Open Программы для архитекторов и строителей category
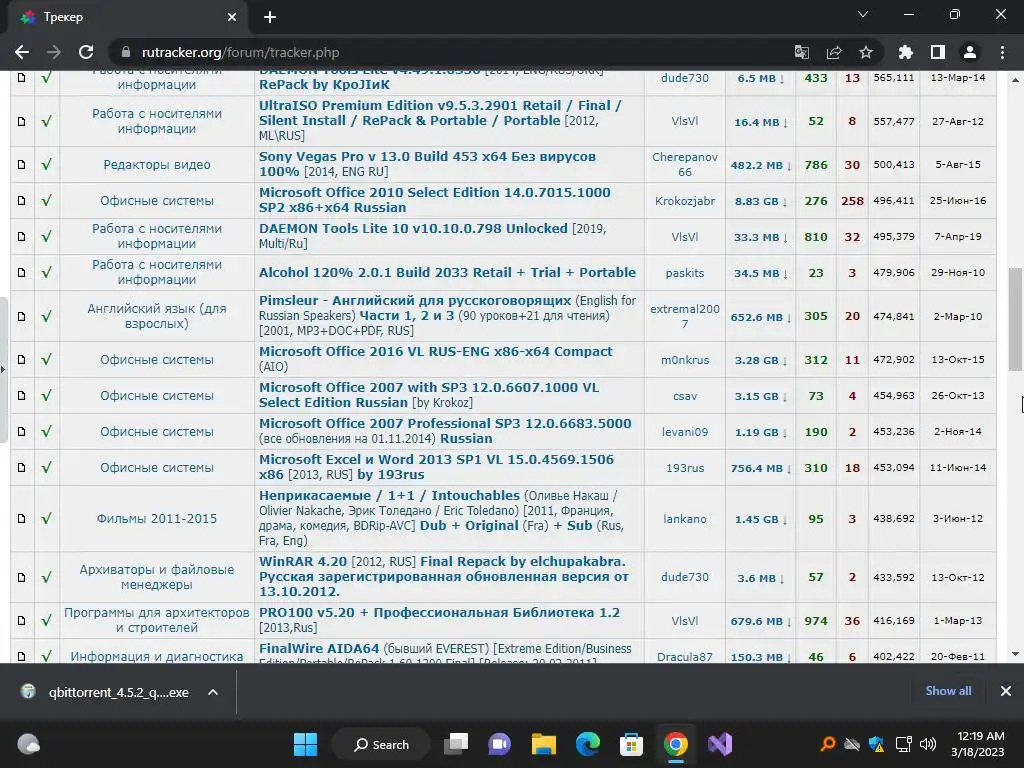1024x768 pixels. [x=157, y=620]
